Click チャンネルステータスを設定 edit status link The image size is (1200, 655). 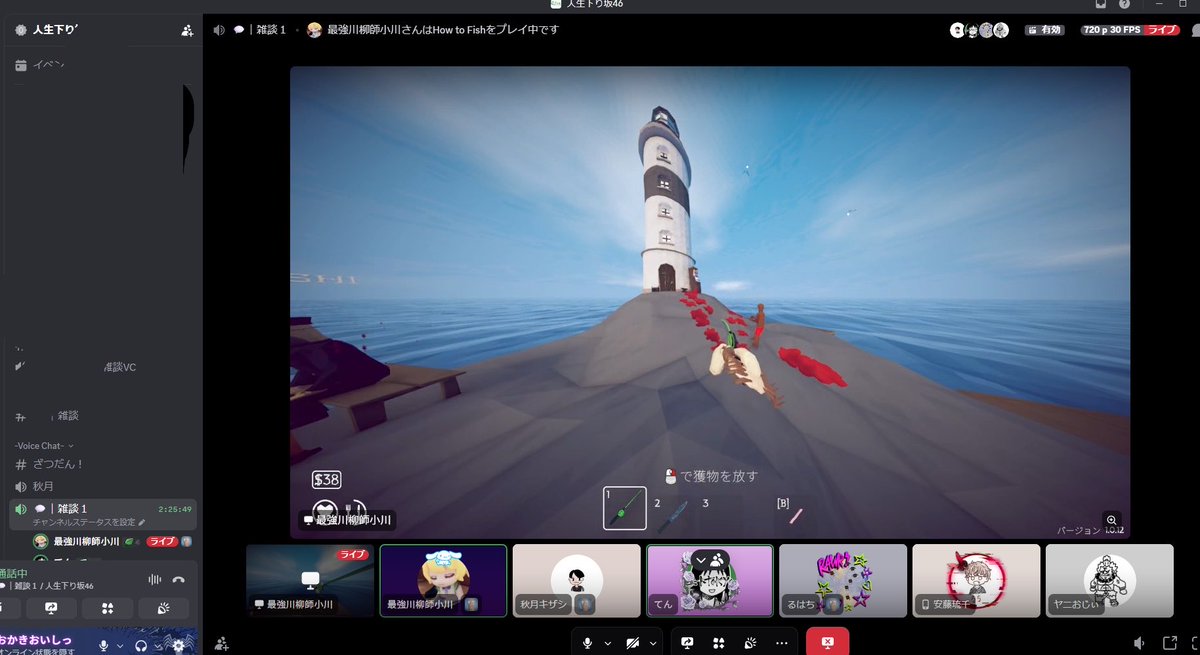click(89, 522)
